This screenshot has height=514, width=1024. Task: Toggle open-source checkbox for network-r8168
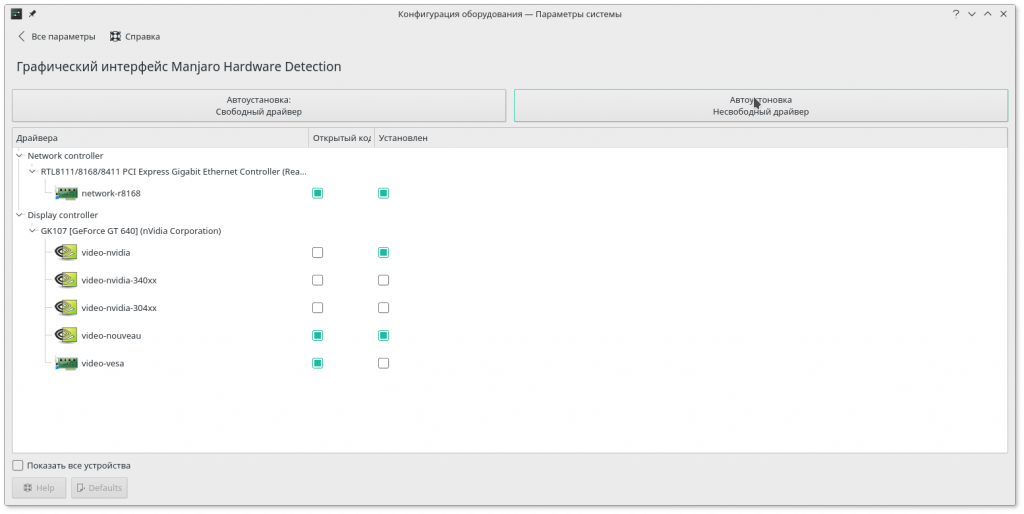317,193
